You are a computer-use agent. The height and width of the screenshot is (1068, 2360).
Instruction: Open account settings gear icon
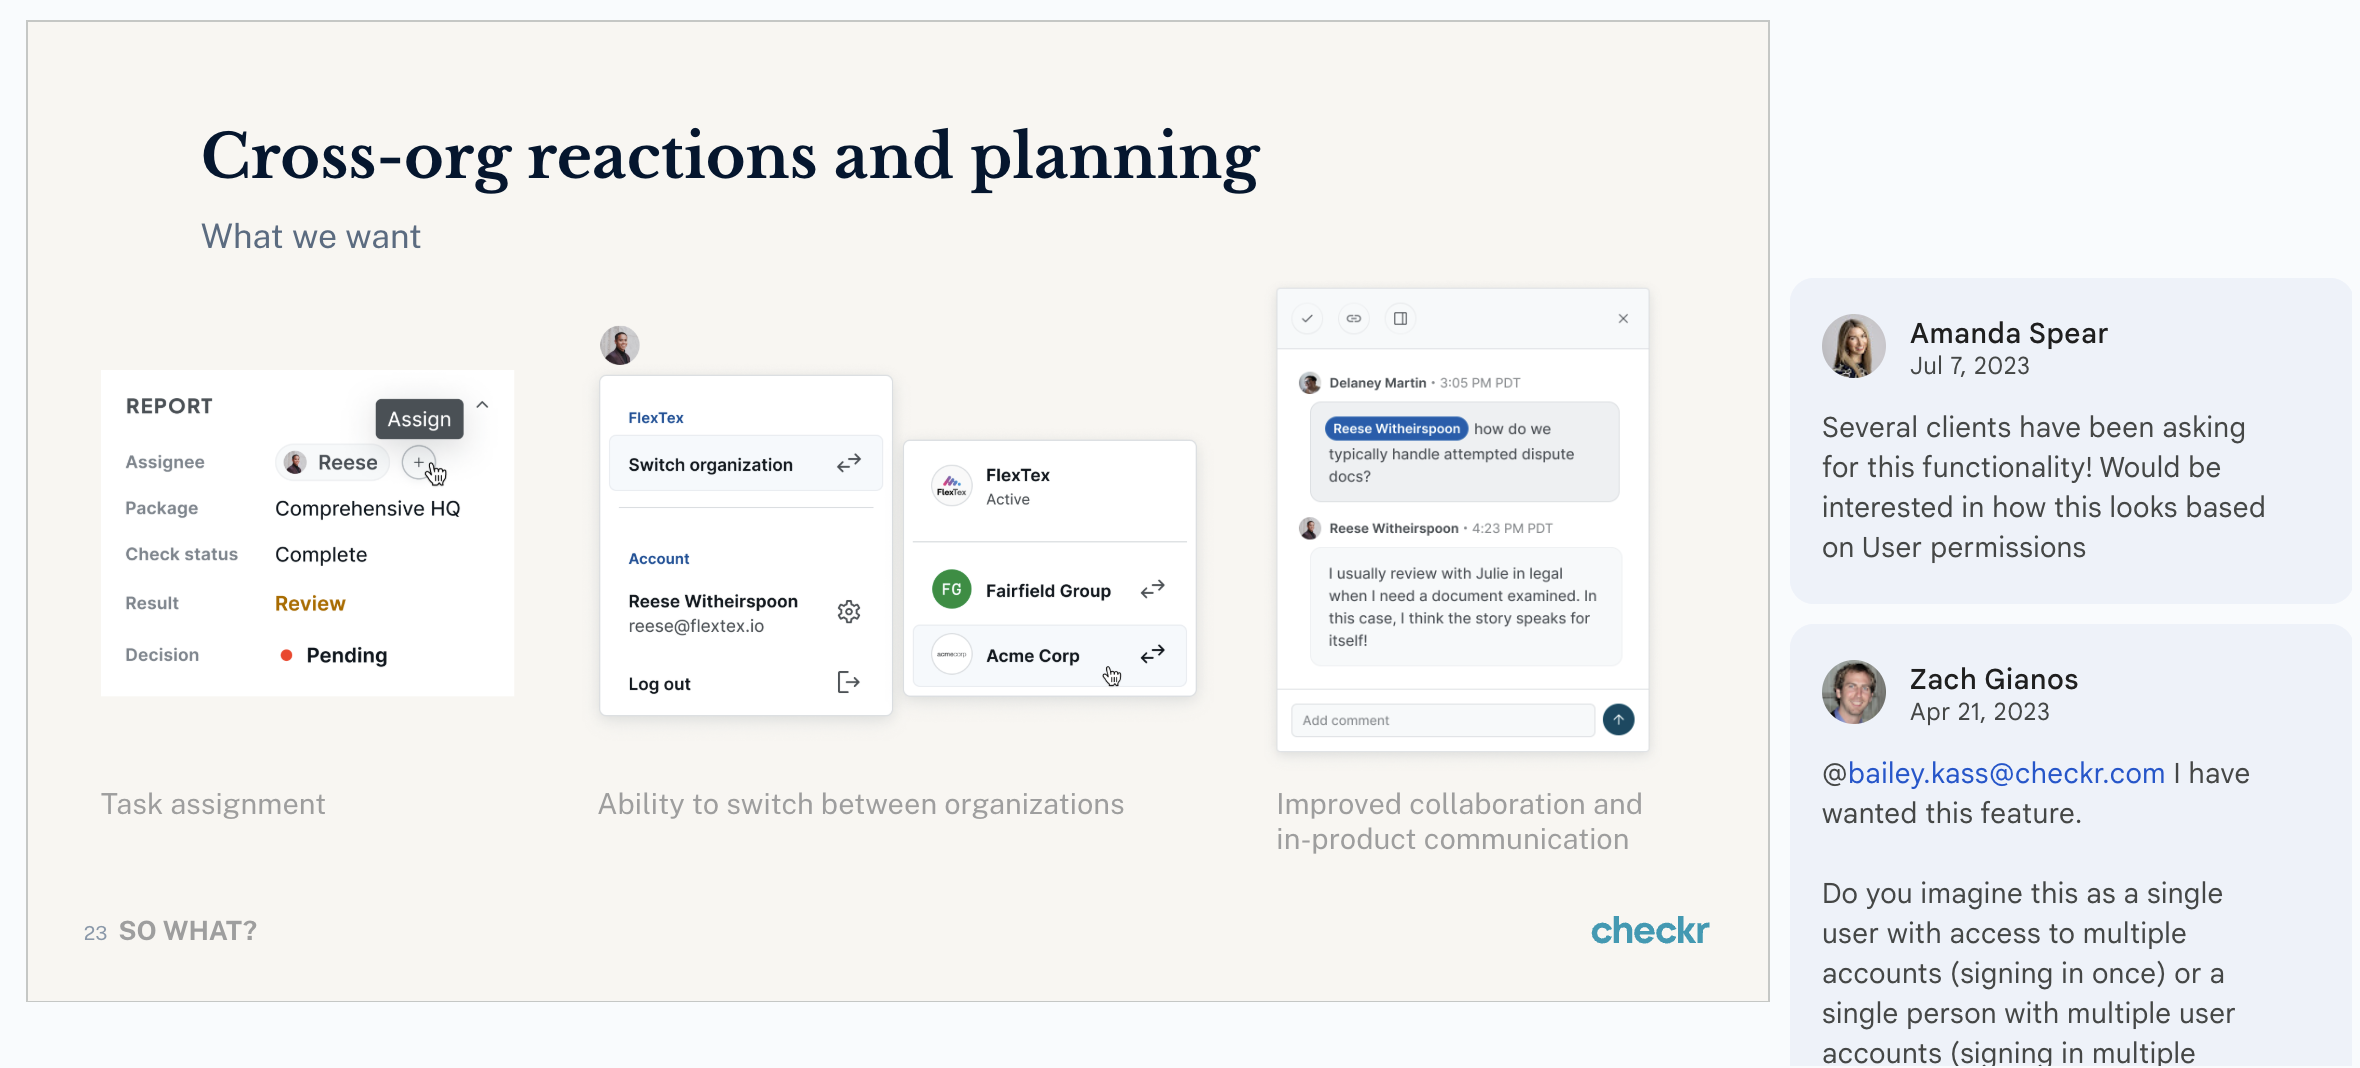[849, 612]
